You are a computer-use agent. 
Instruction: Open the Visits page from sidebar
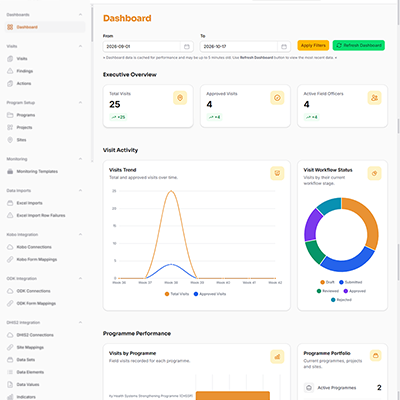tap(45, 59)
